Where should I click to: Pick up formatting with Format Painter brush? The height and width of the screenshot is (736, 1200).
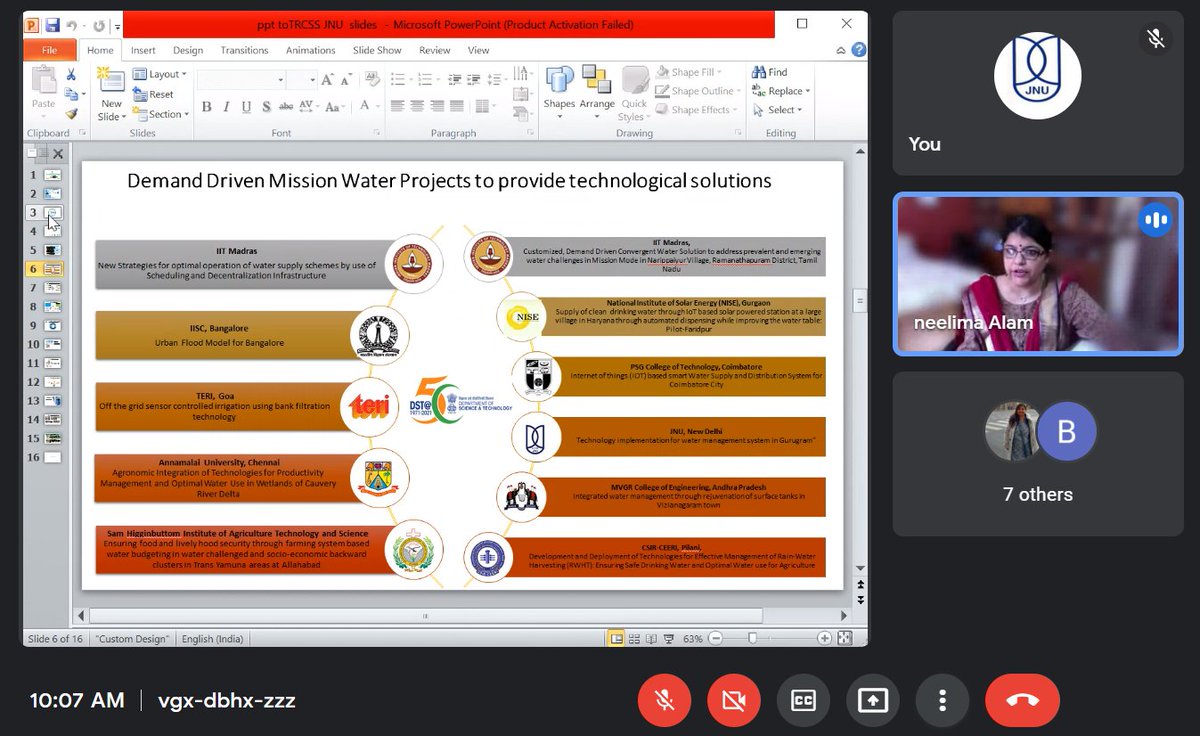pos(71,113)
